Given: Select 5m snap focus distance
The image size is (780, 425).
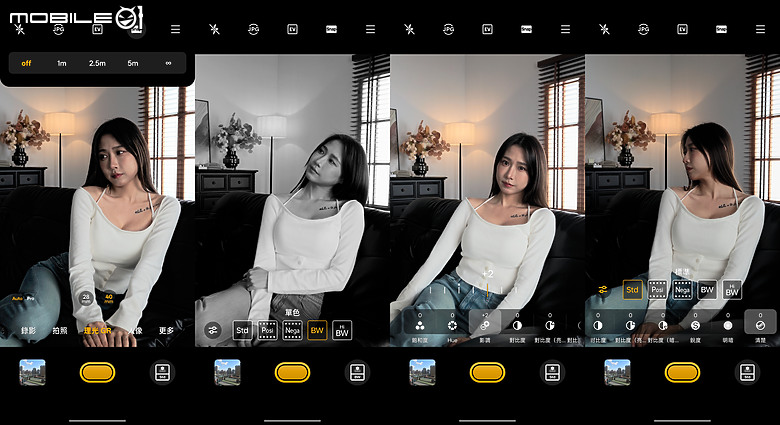Looking at the screenshot, I should tap(133, 63).
